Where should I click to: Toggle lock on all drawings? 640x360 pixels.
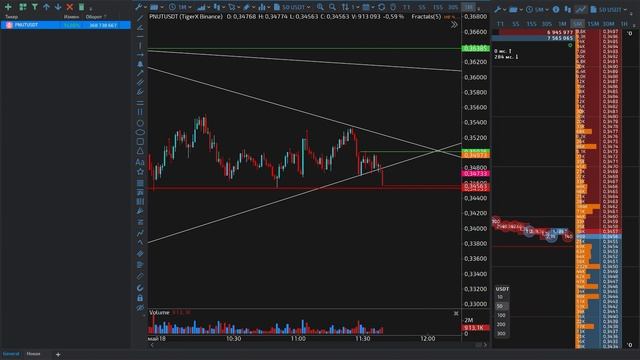(140, 298)
